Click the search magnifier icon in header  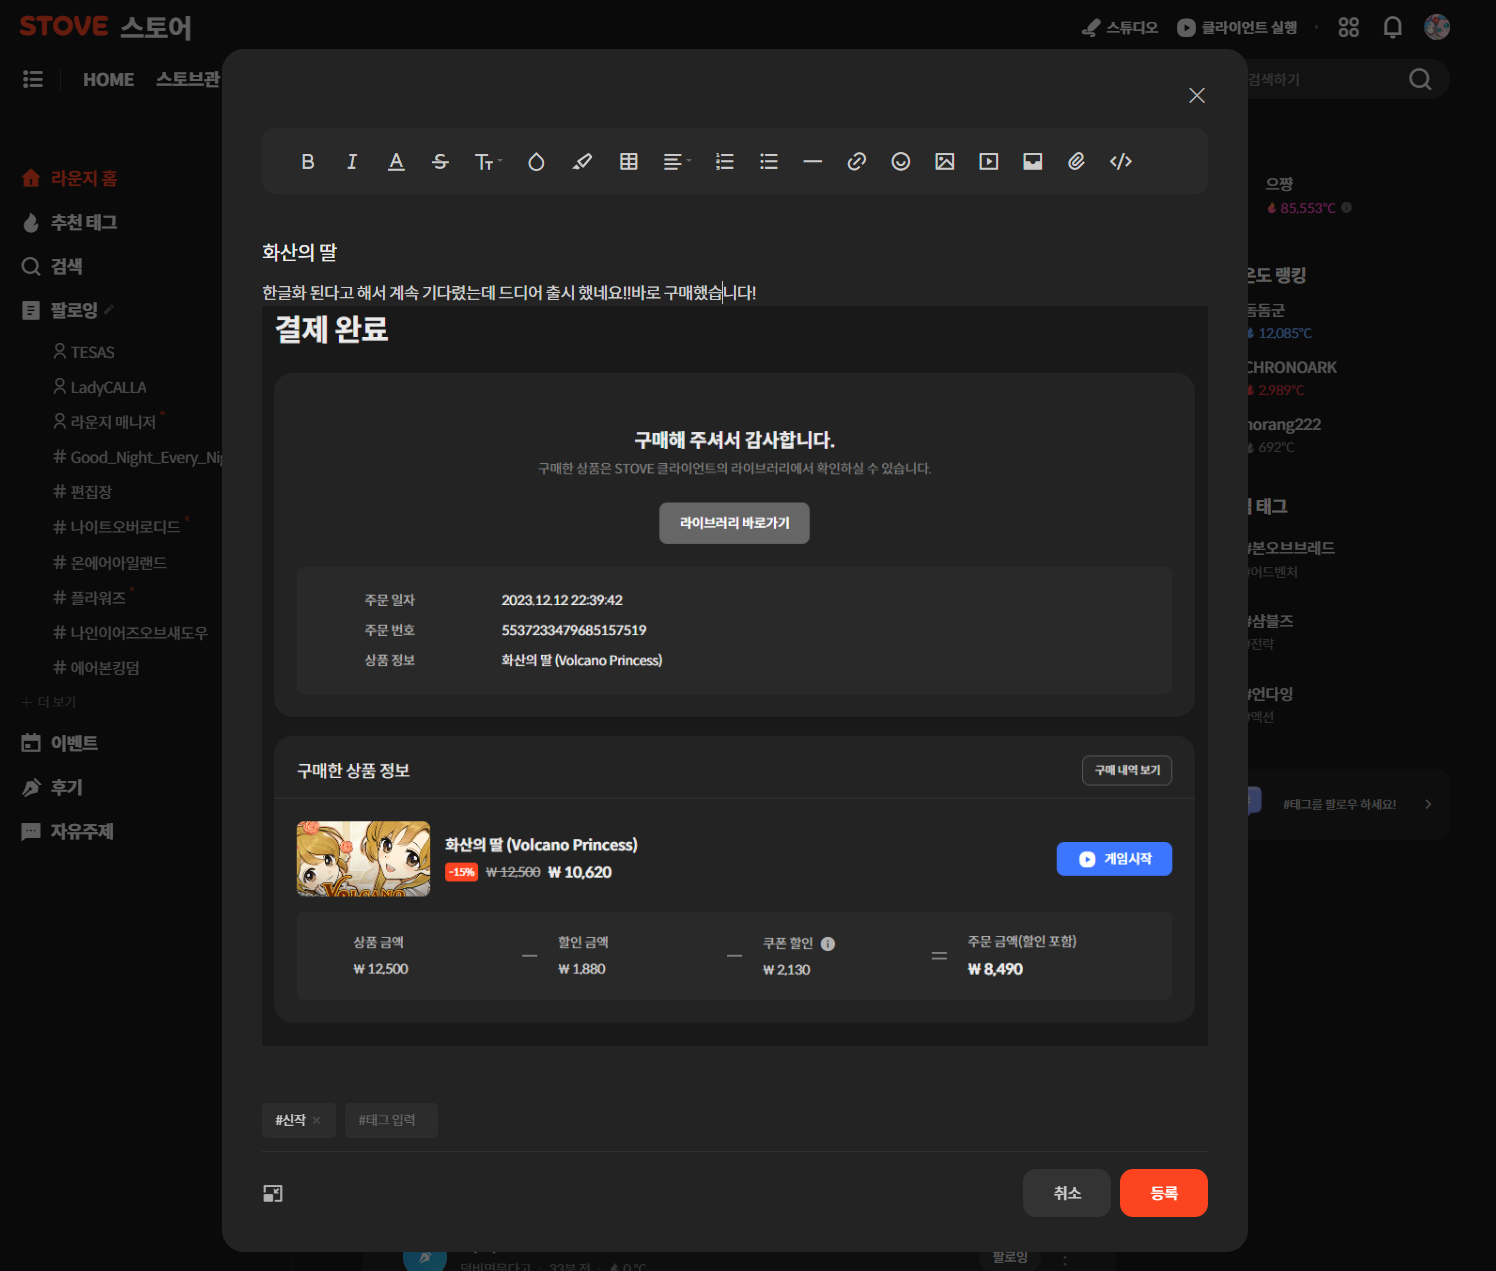1420,79
